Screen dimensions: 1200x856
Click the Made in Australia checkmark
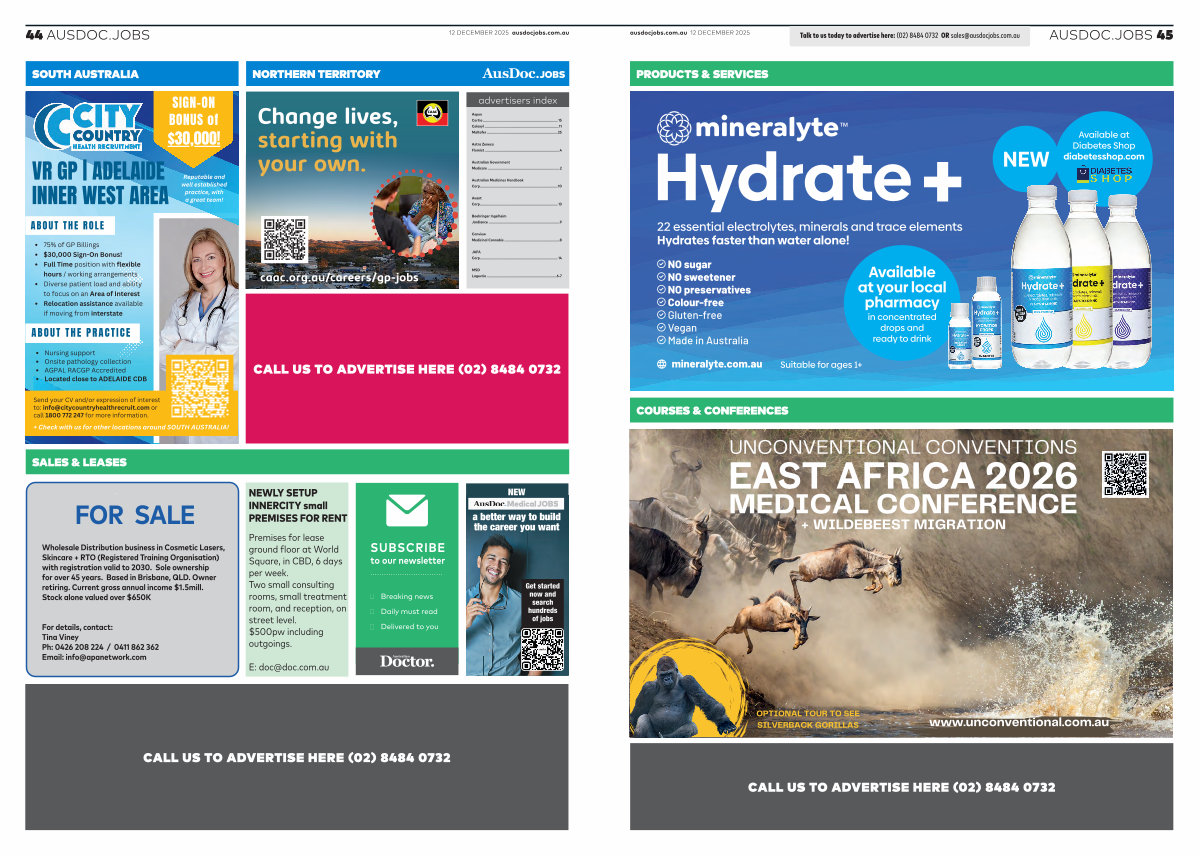[661, 340]
